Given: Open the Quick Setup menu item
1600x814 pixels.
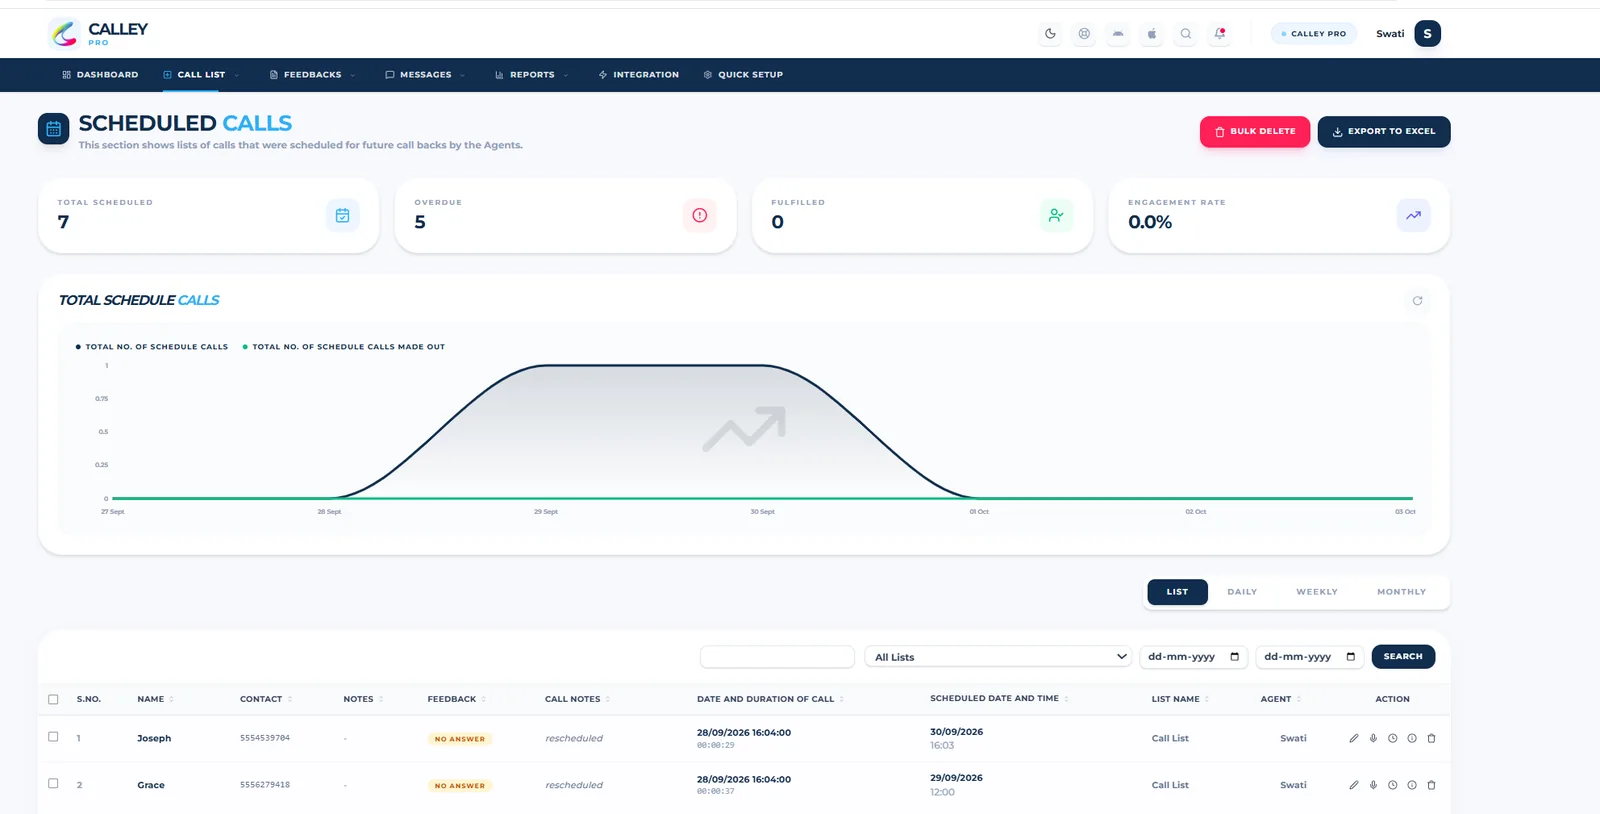Looking at the screenshot, I should click(x=743, y=75).
